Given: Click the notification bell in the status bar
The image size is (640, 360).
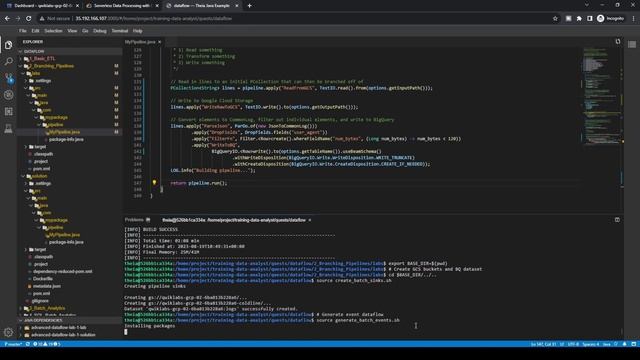Looking at the screenshot, I should (624, 344).
